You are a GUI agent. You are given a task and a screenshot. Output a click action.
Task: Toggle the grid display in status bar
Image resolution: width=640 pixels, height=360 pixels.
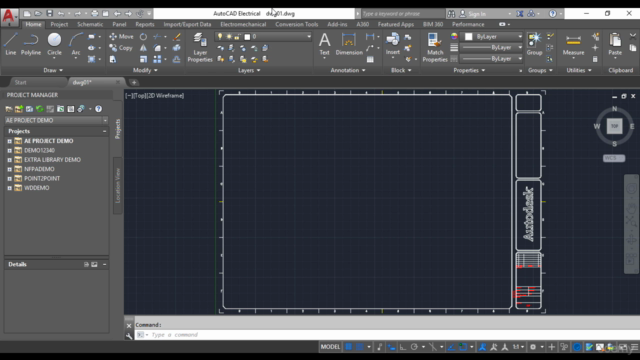coord(349,347)
